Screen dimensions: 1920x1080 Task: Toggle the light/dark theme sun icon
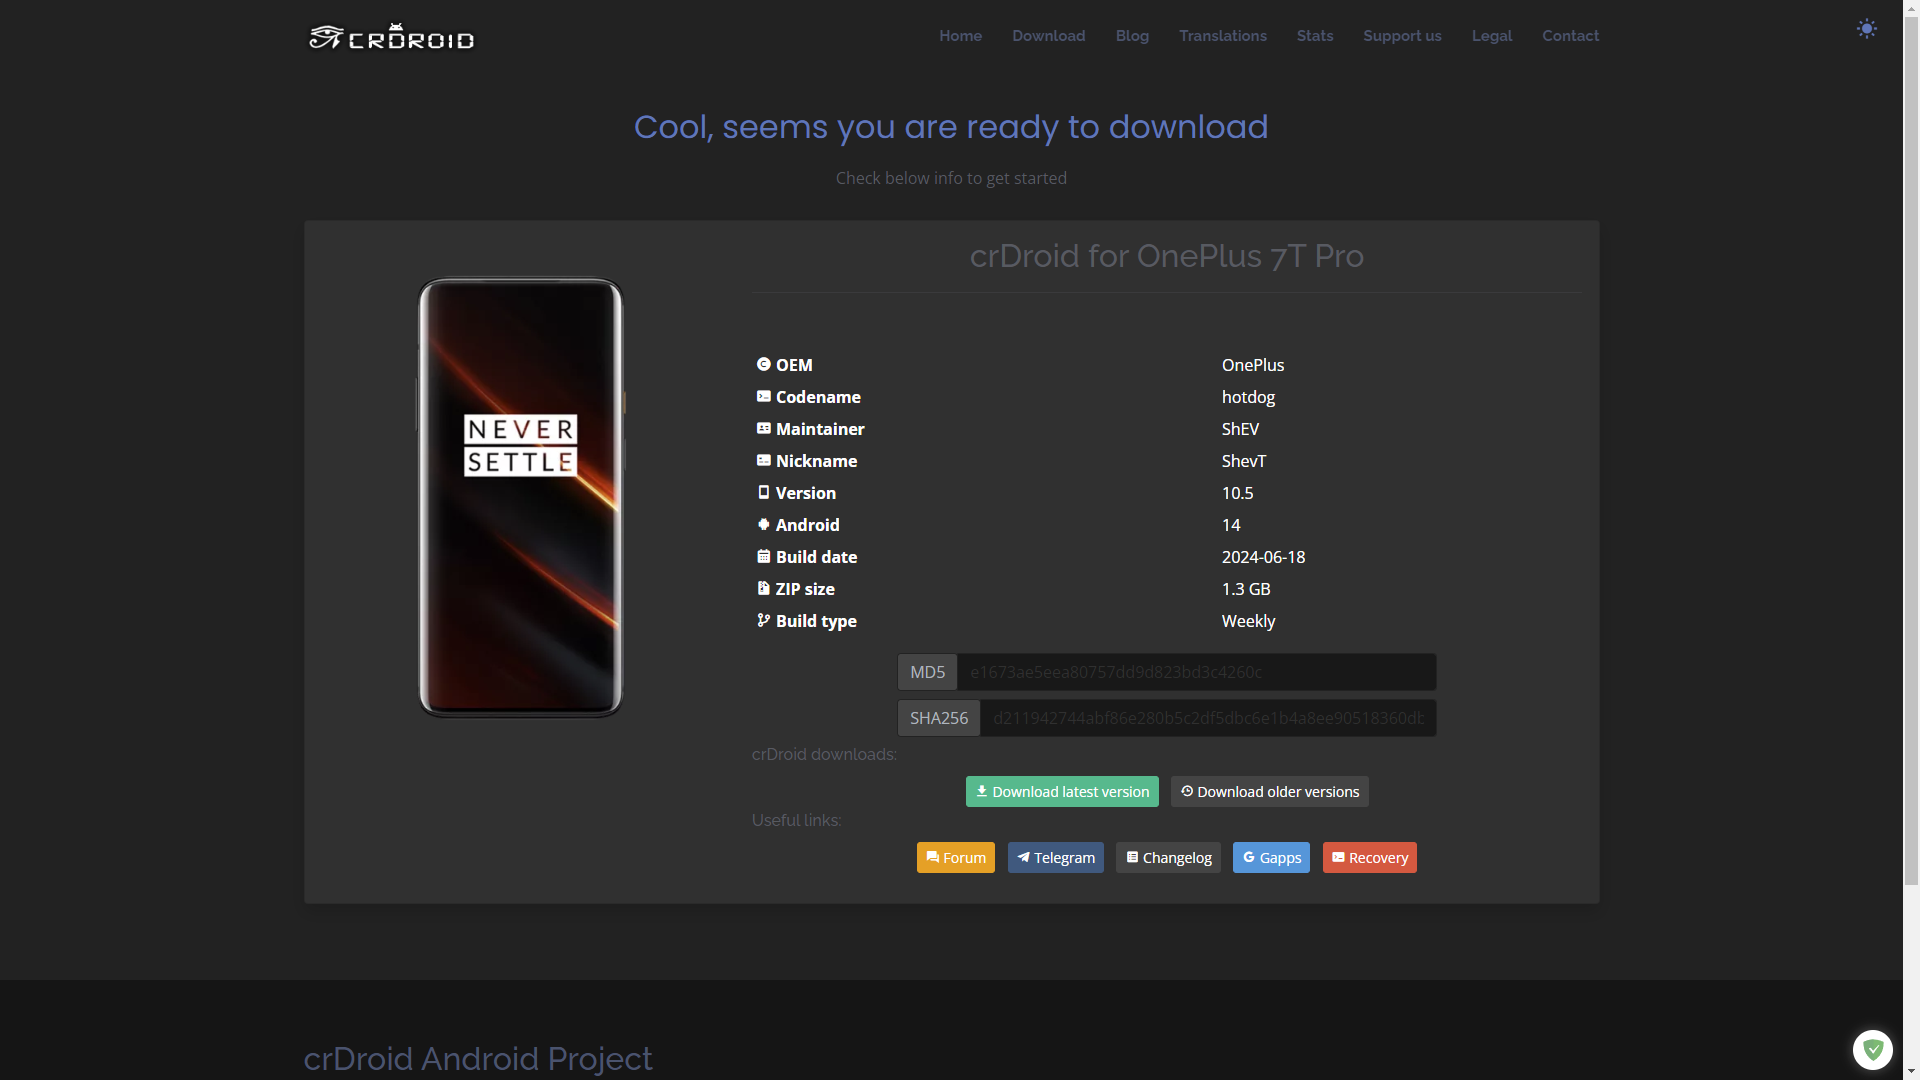click(1866, 29)
